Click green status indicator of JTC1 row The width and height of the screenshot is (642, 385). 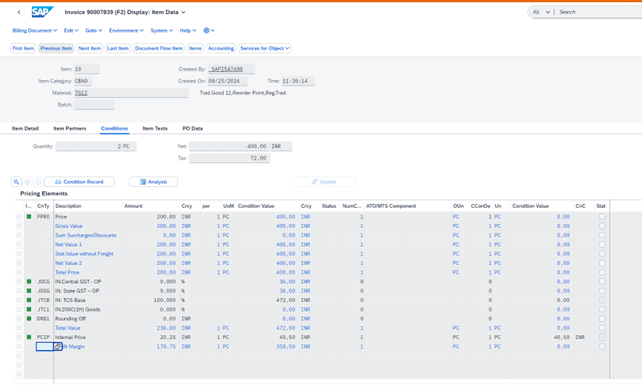(29, 309)
